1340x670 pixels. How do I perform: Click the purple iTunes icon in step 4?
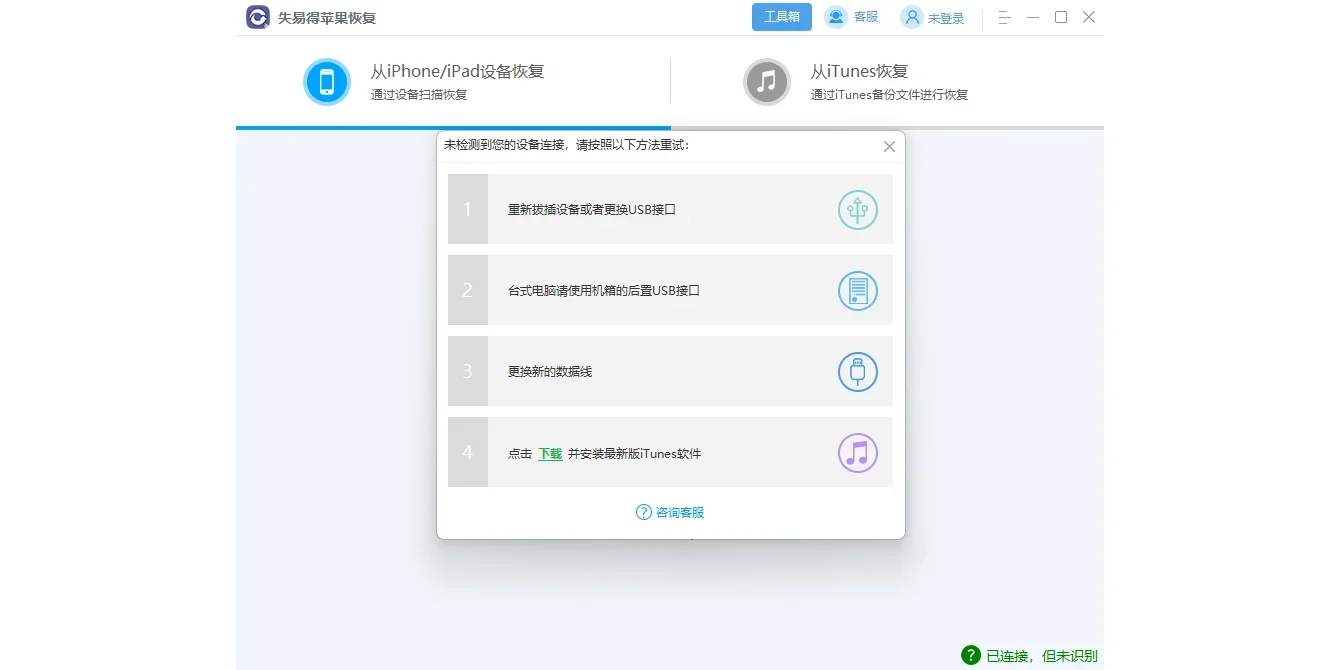[858, 453]
